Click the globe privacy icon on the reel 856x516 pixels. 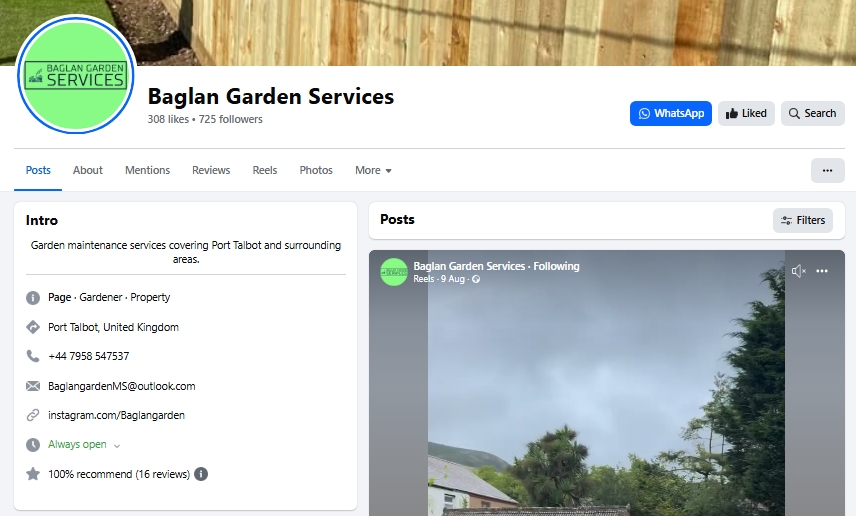[476, 279]
